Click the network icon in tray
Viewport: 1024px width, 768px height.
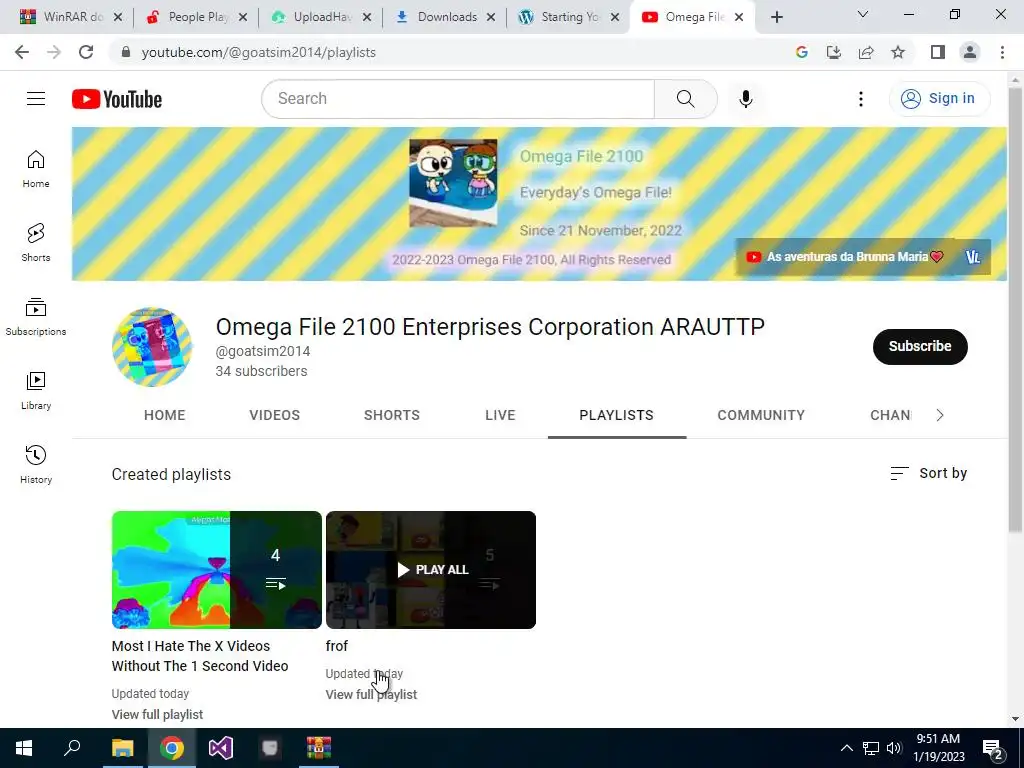[x=871, y=748]
